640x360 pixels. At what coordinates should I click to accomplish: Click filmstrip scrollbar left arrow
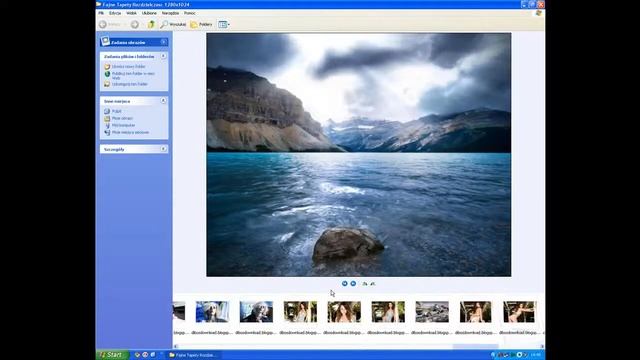pyautogui.click(x=176, y=347)
